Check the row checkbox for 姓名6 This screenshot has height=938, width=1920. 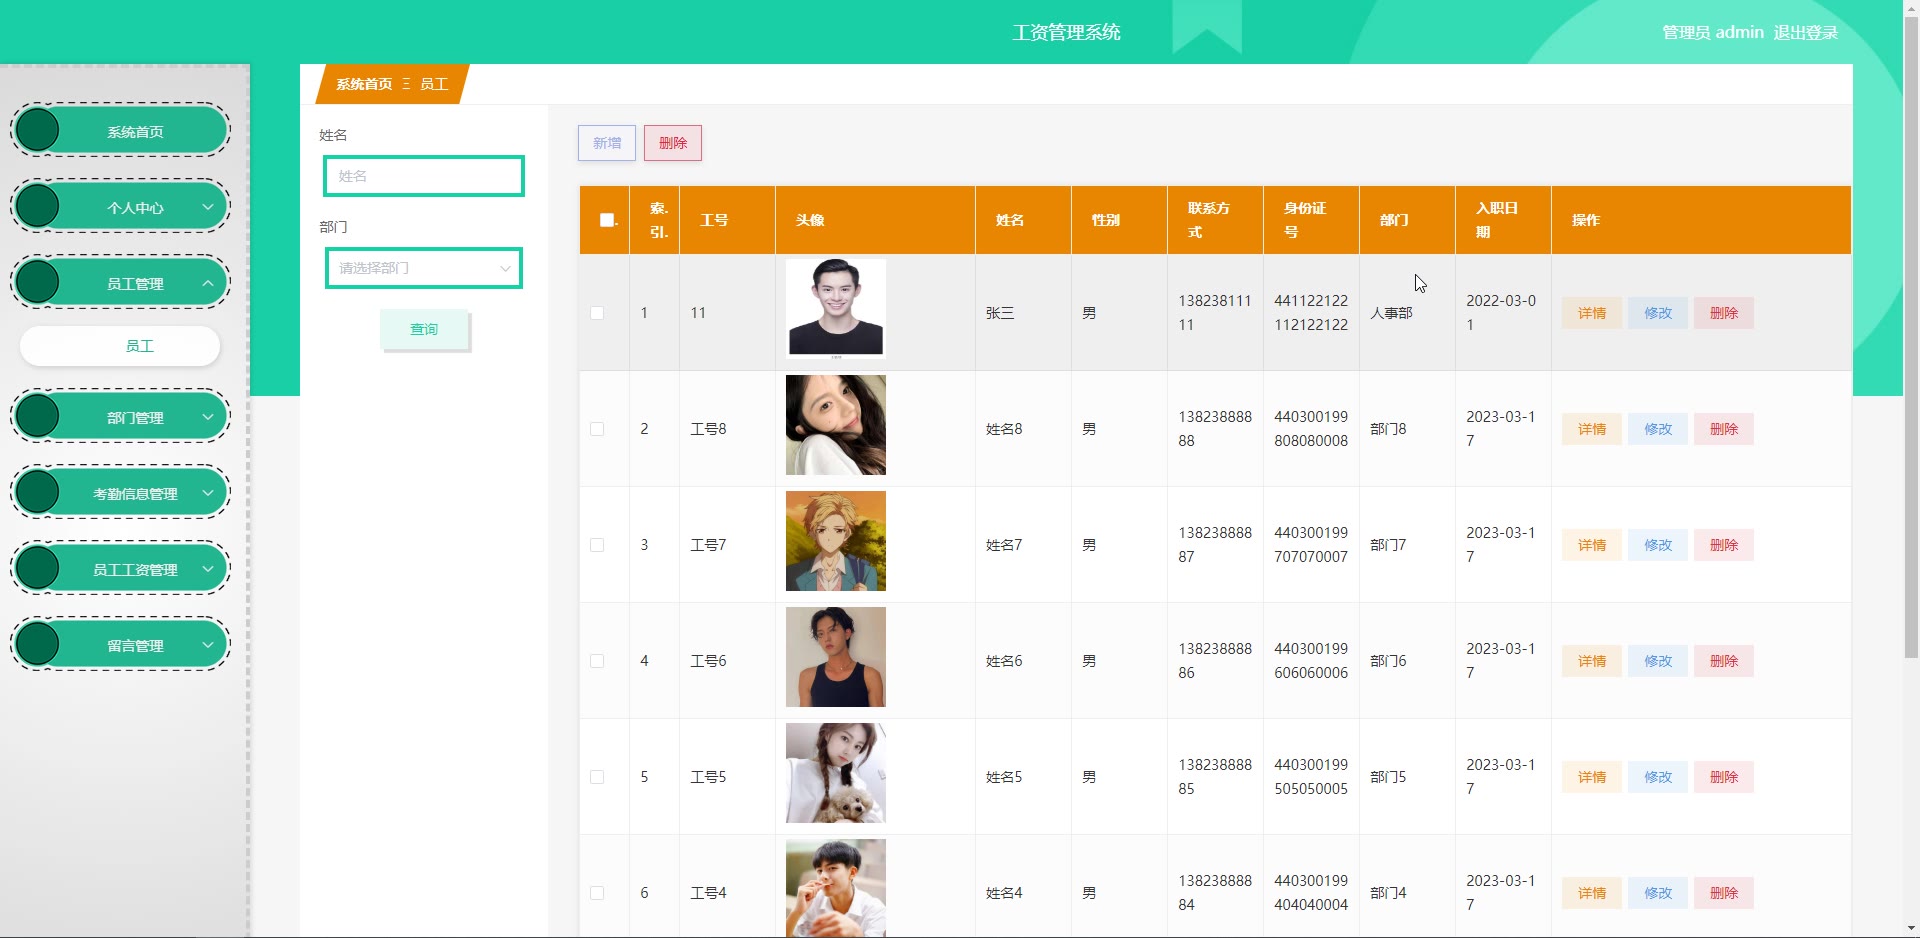[x=597, y=661]
